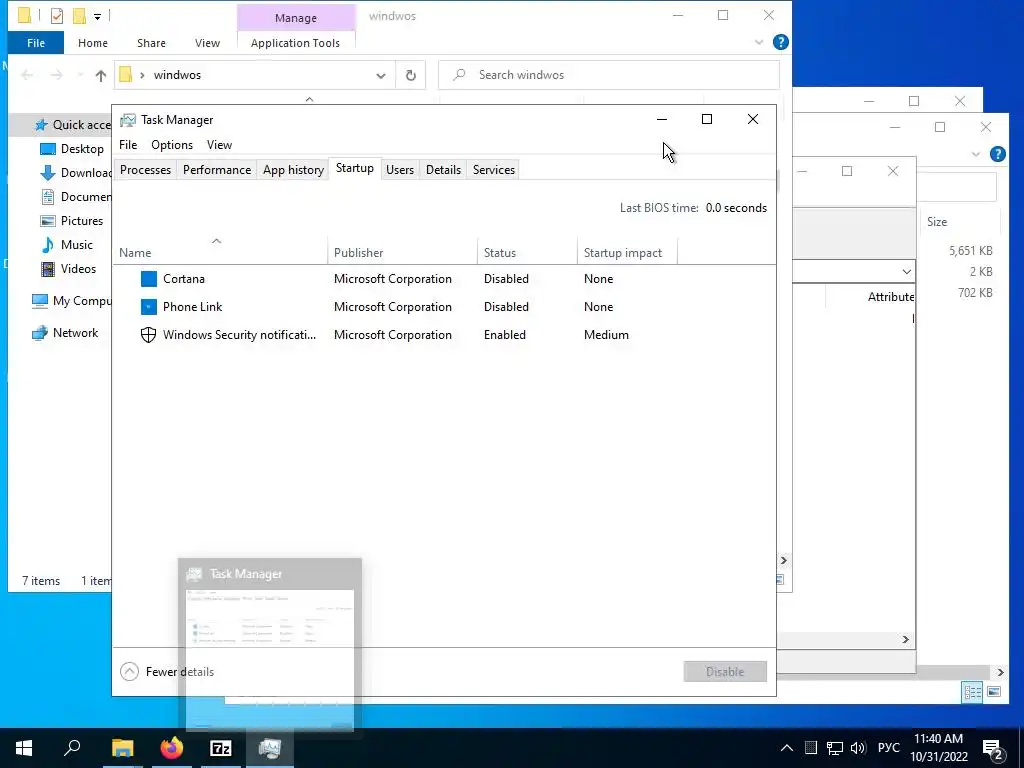The image size is (1024, 768).
Task: Click the Desktop icon in navigation pane
Action: point(48,149)
